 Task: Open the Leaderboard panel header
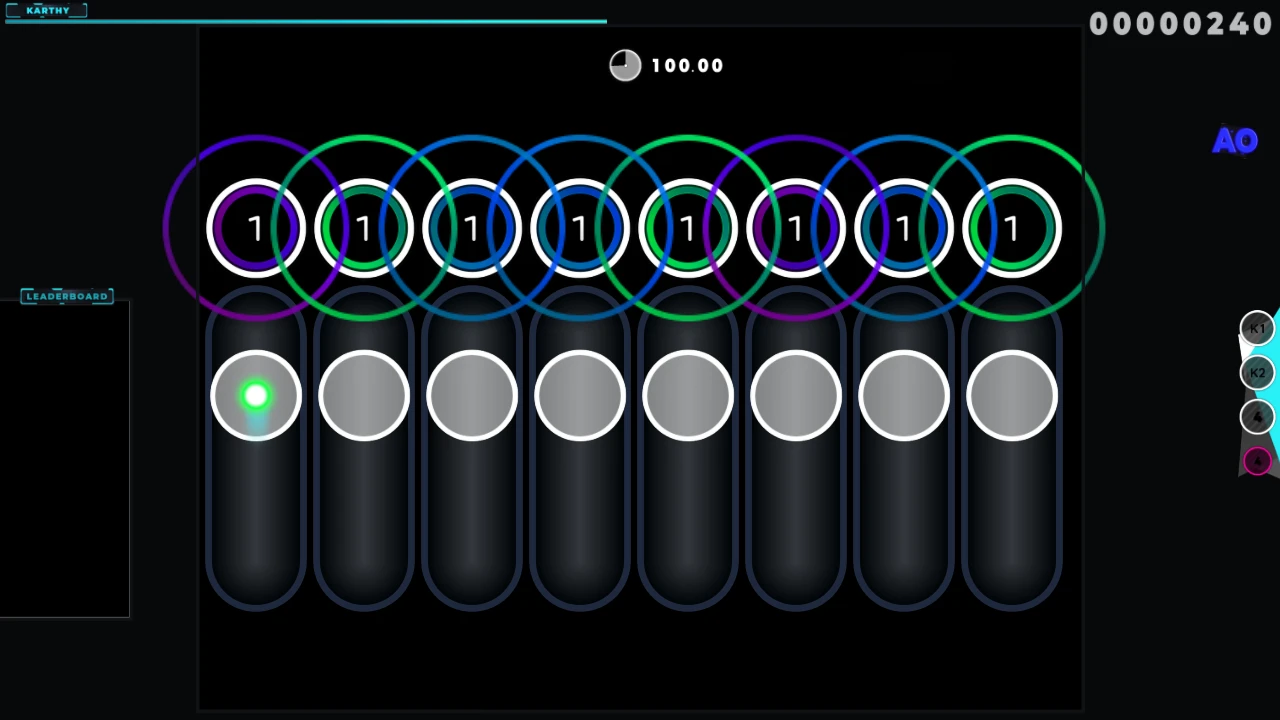[x=67, y=296]
